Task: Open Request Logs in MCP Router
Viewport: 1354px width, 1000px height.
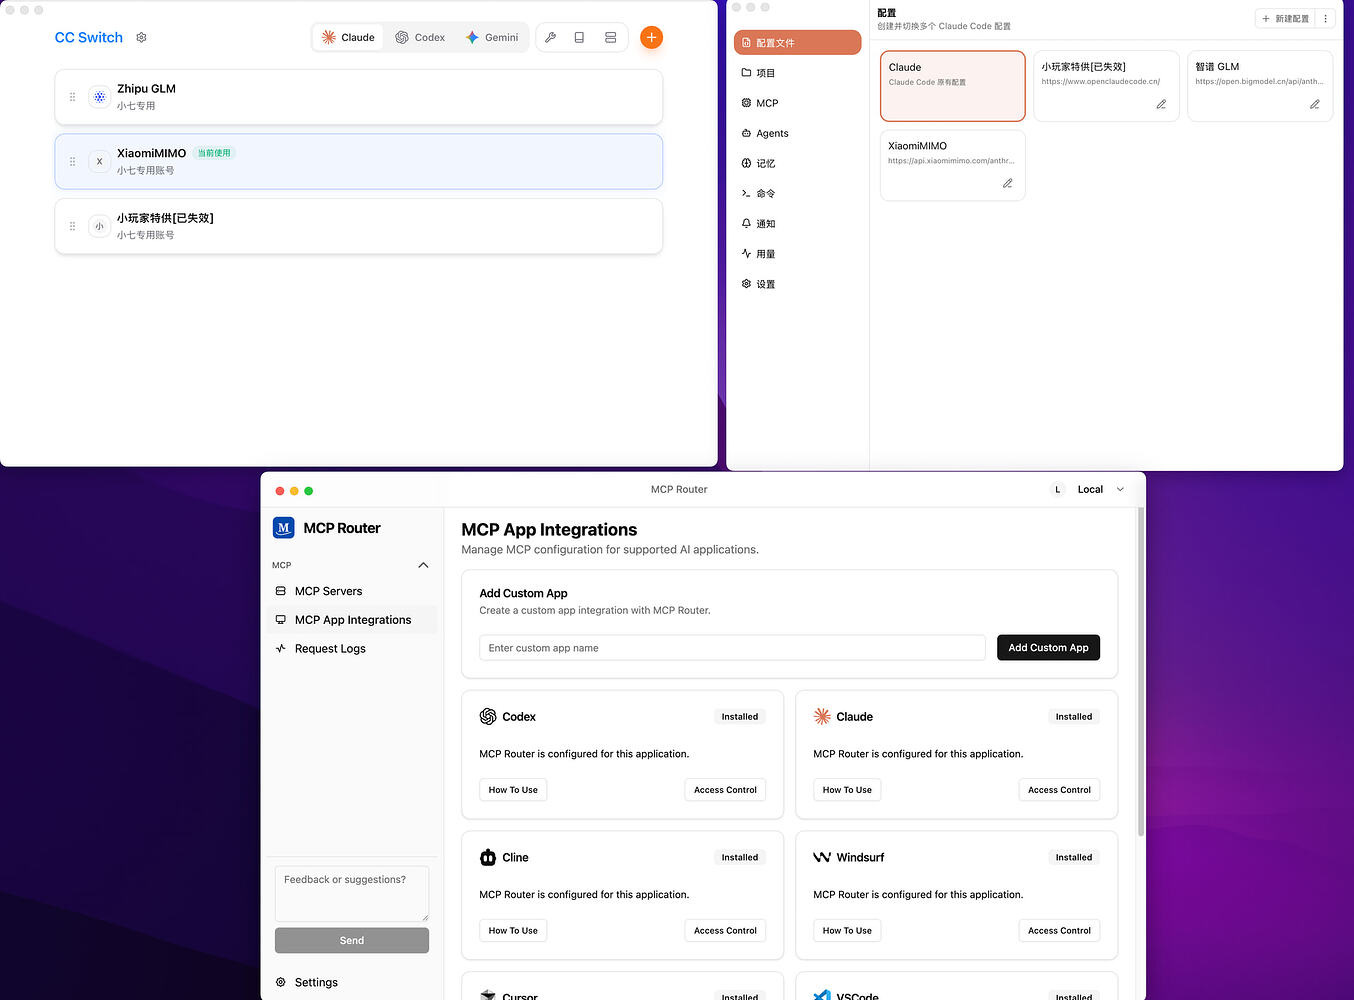Action: pyautogui.click(x=353, y=649)
